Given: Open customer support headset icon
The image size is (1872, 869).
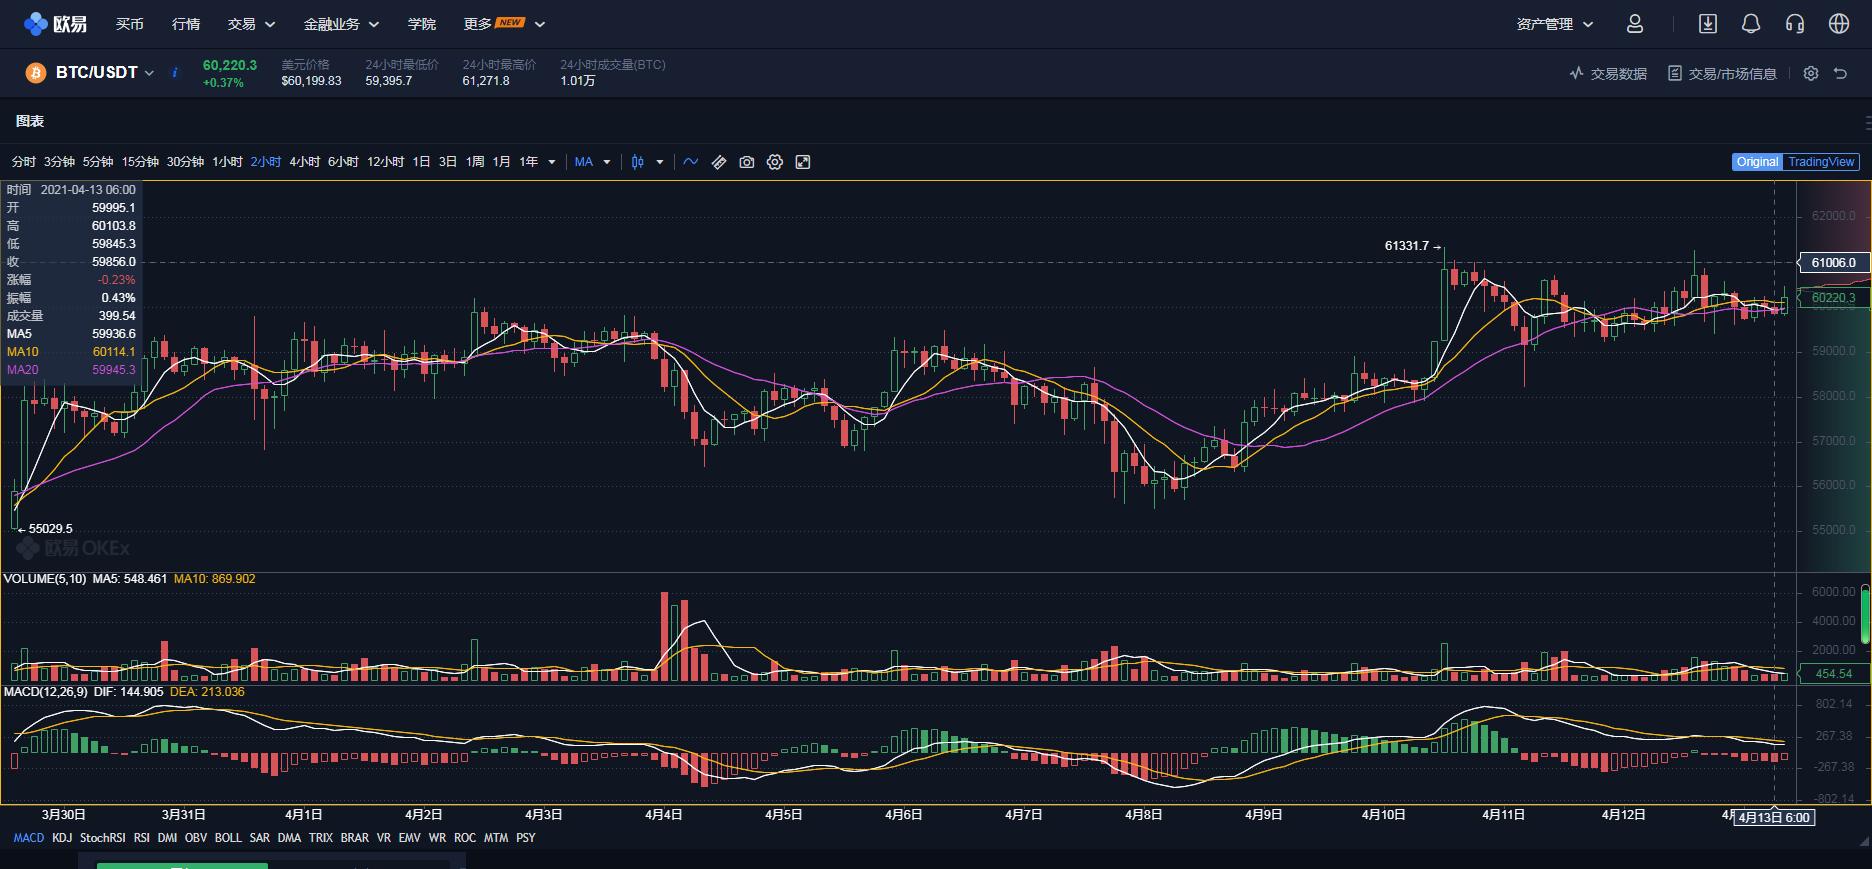Looking at the screenshot, I should tap(1794, 24).
